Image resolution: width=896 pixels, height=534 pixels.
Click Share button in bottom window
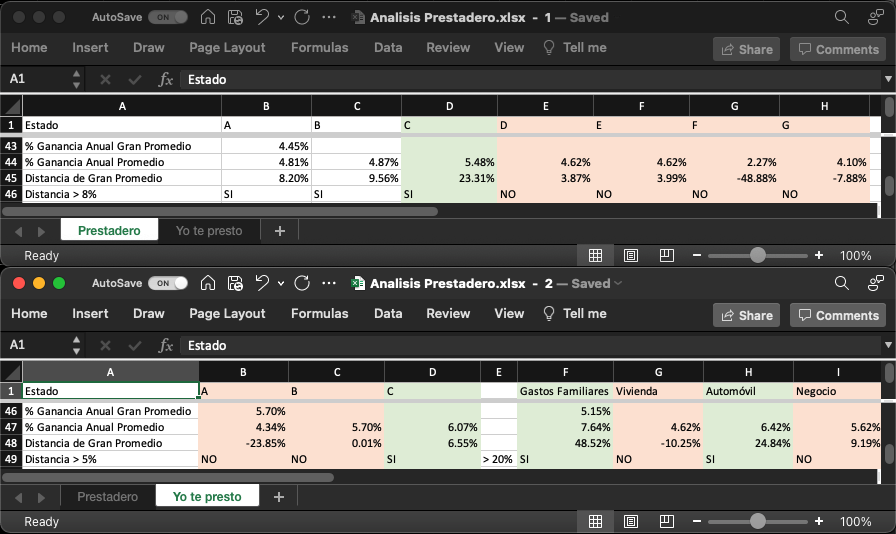pos(746,316)
